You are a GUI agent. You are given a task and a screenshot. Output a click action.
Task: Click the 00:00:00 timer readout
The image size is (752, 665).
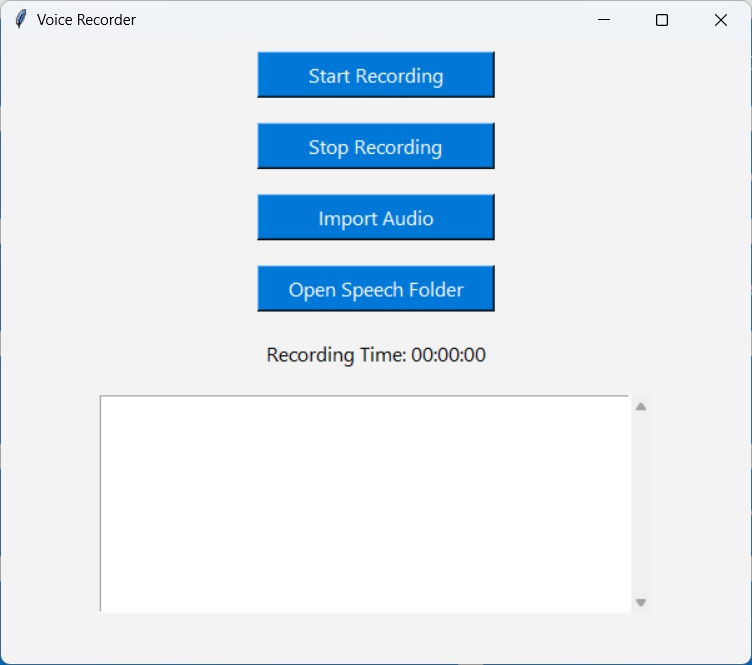tap(448, 355)
